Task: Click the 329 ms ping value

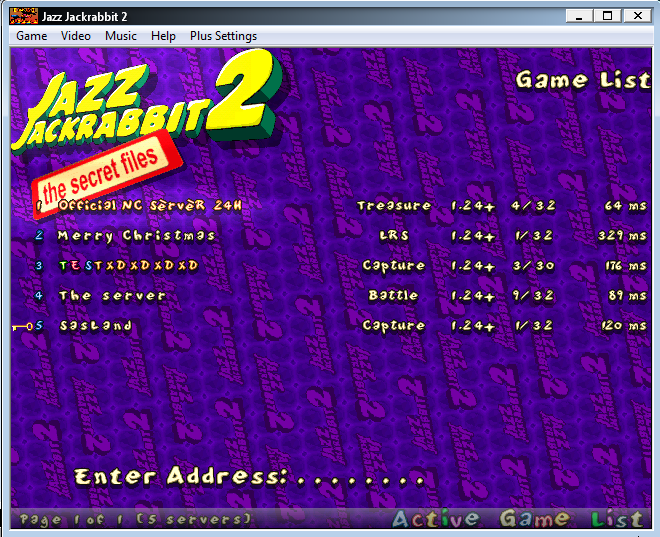Action: point(622,236)
